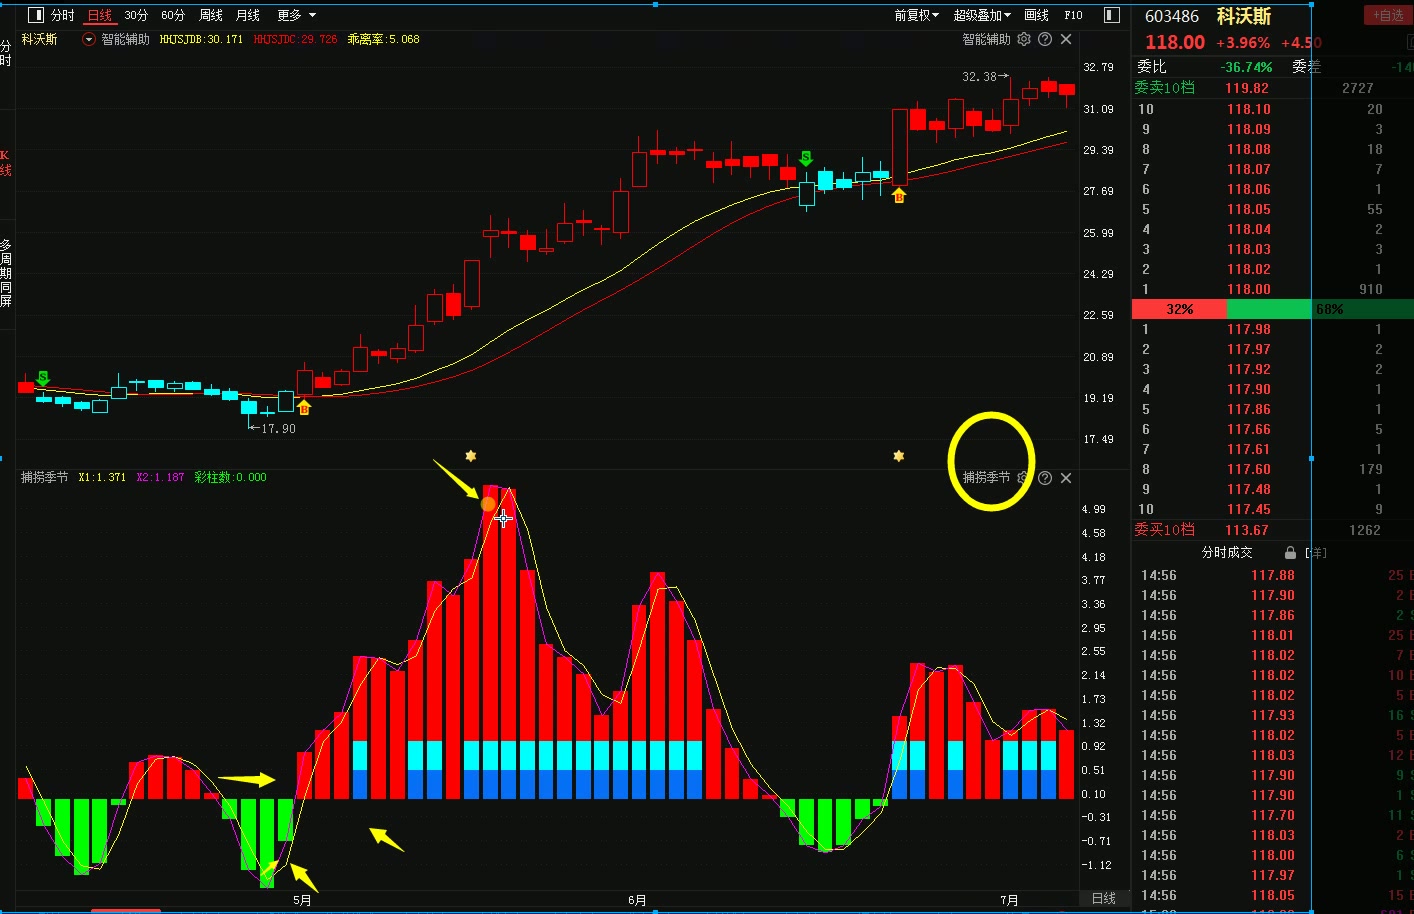This screenshot has height=914, width=1414.
Task: Close the 捕捞季节 indicator panel
Action: pos(1066,478)
